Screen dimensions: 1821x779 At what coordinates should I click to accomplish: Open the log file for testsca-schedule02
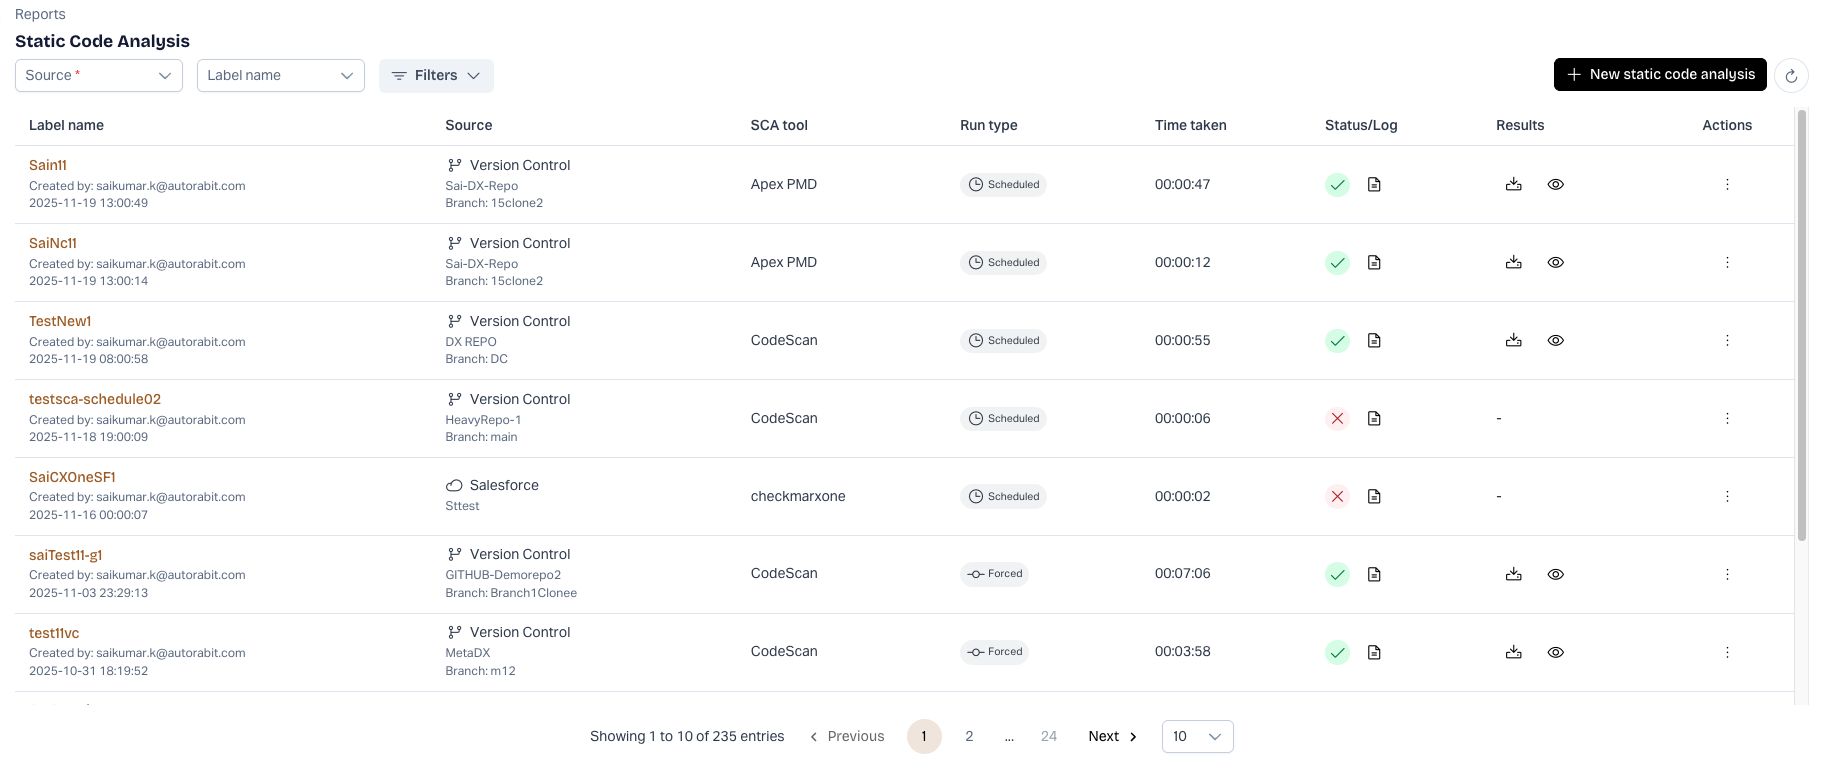tap(1374, 419)
